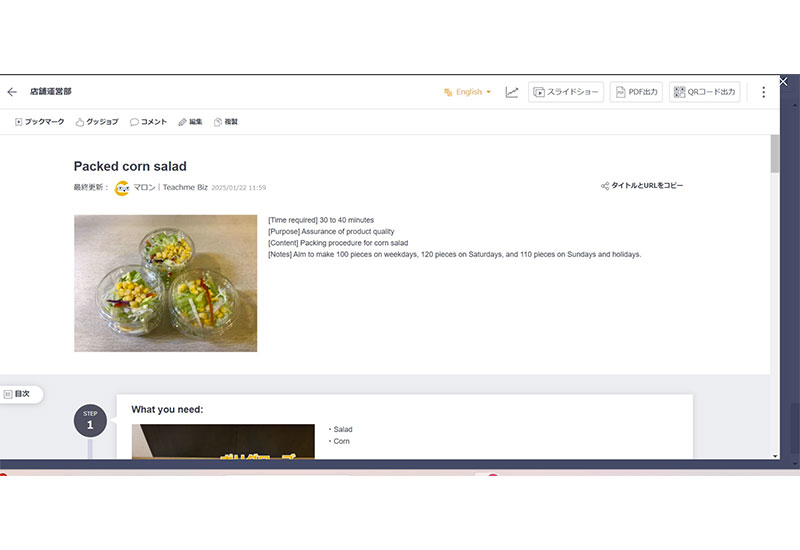Click the QRコード出力 button
The image size is (800, 550).
tap(705, 92)
